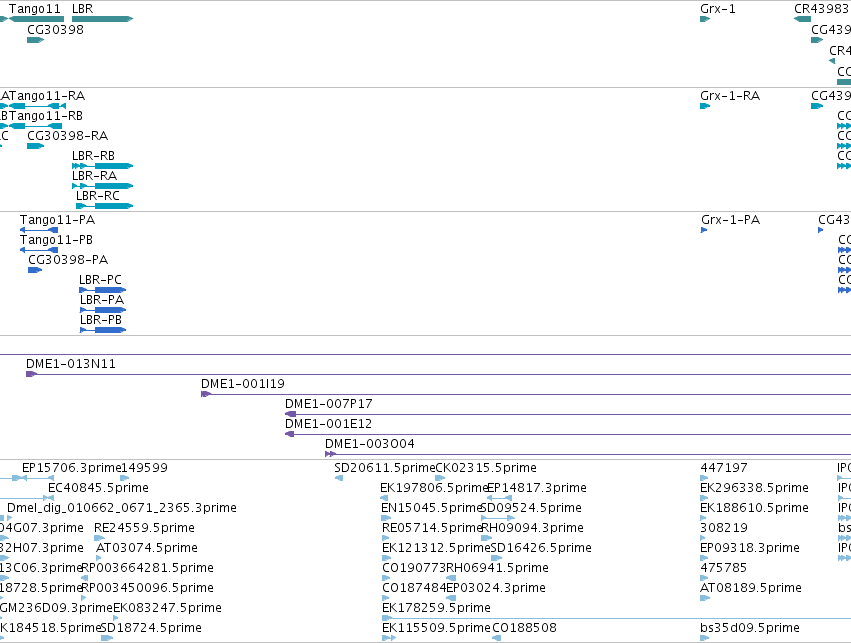This screenshot has height=643, width=851.
Task: Click the CR43983 gene label
Action: click(822, 9)
